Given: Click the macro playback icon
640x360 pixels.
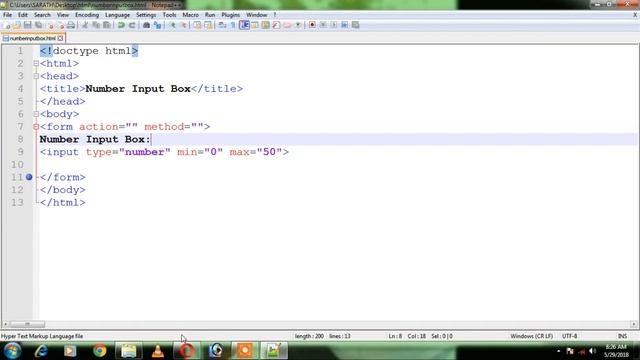Looking at the screenshot, I should pos(334,25).
